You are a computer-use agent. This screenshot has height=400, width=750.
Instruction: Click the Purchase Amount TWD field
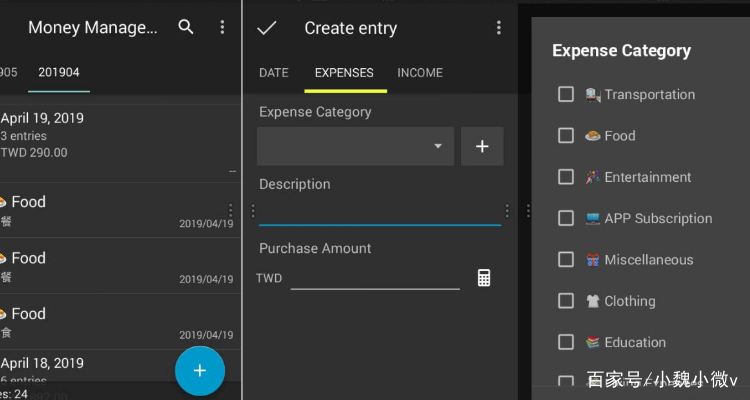(x=375, y=278)
